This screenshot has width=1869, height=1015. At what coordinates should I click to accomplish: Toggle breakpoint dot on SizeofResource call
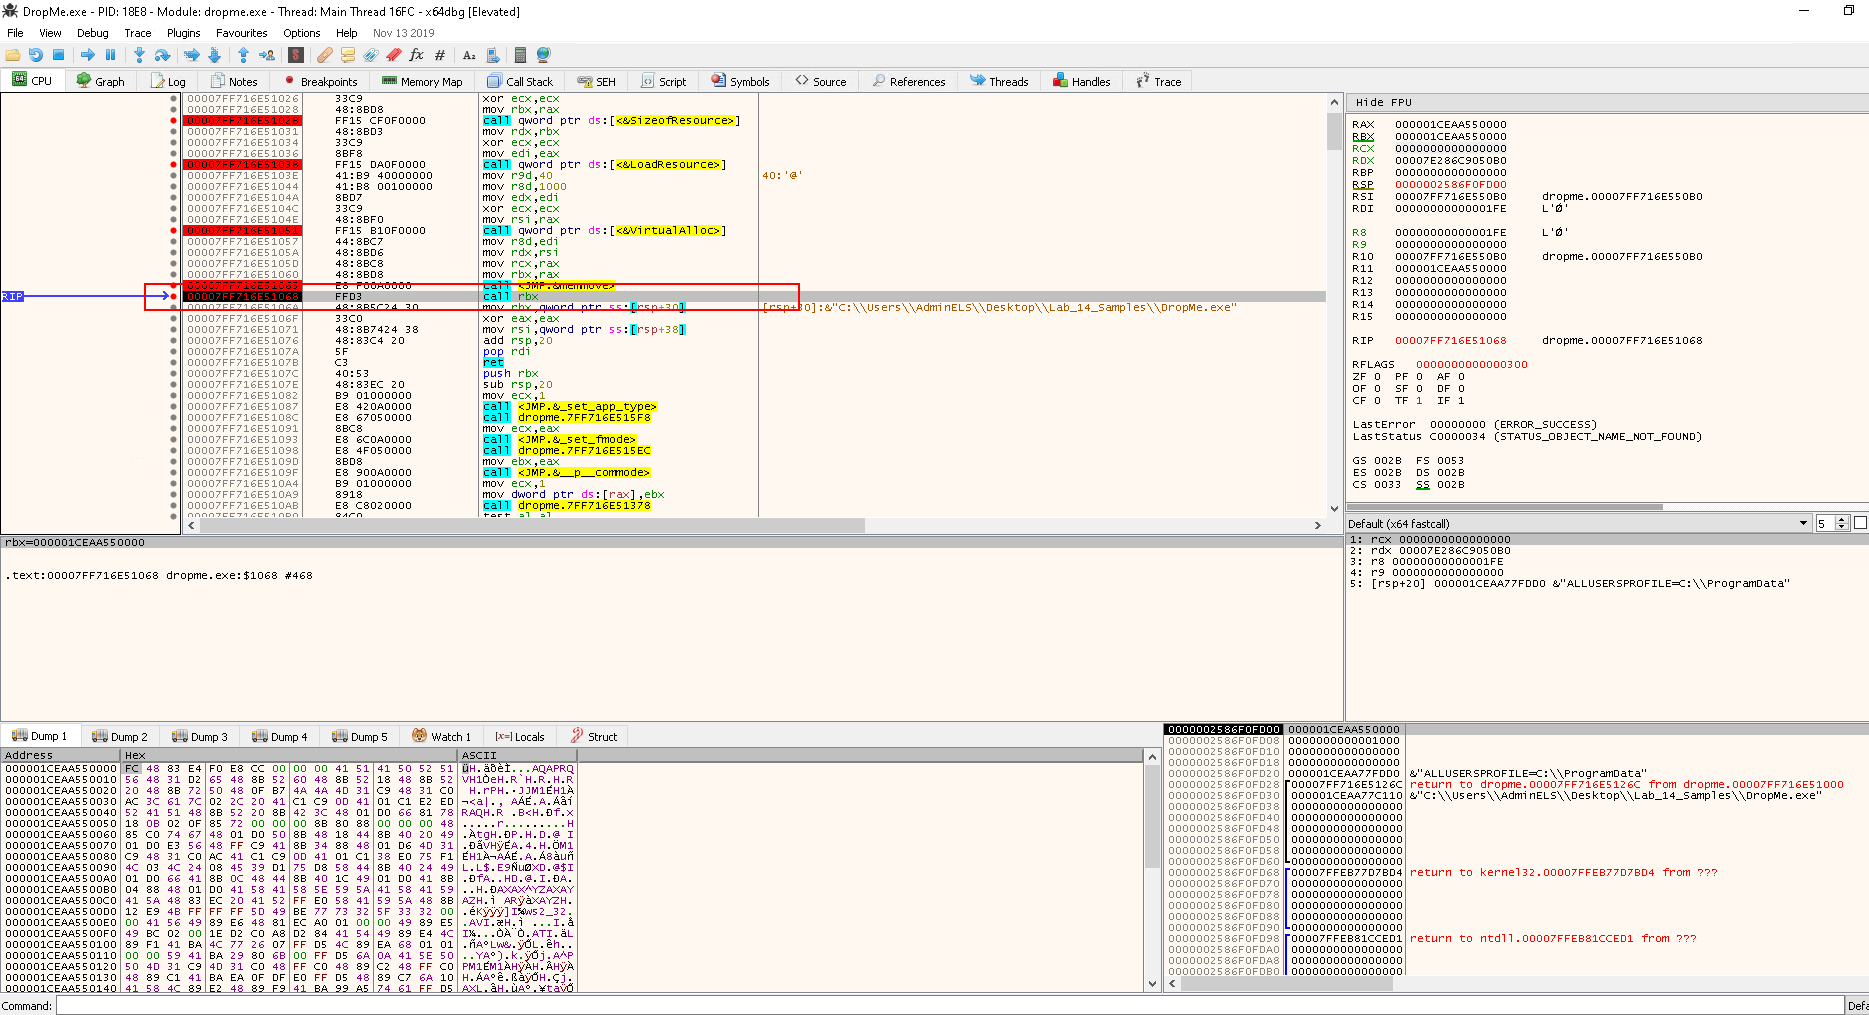tap(174, 120)
